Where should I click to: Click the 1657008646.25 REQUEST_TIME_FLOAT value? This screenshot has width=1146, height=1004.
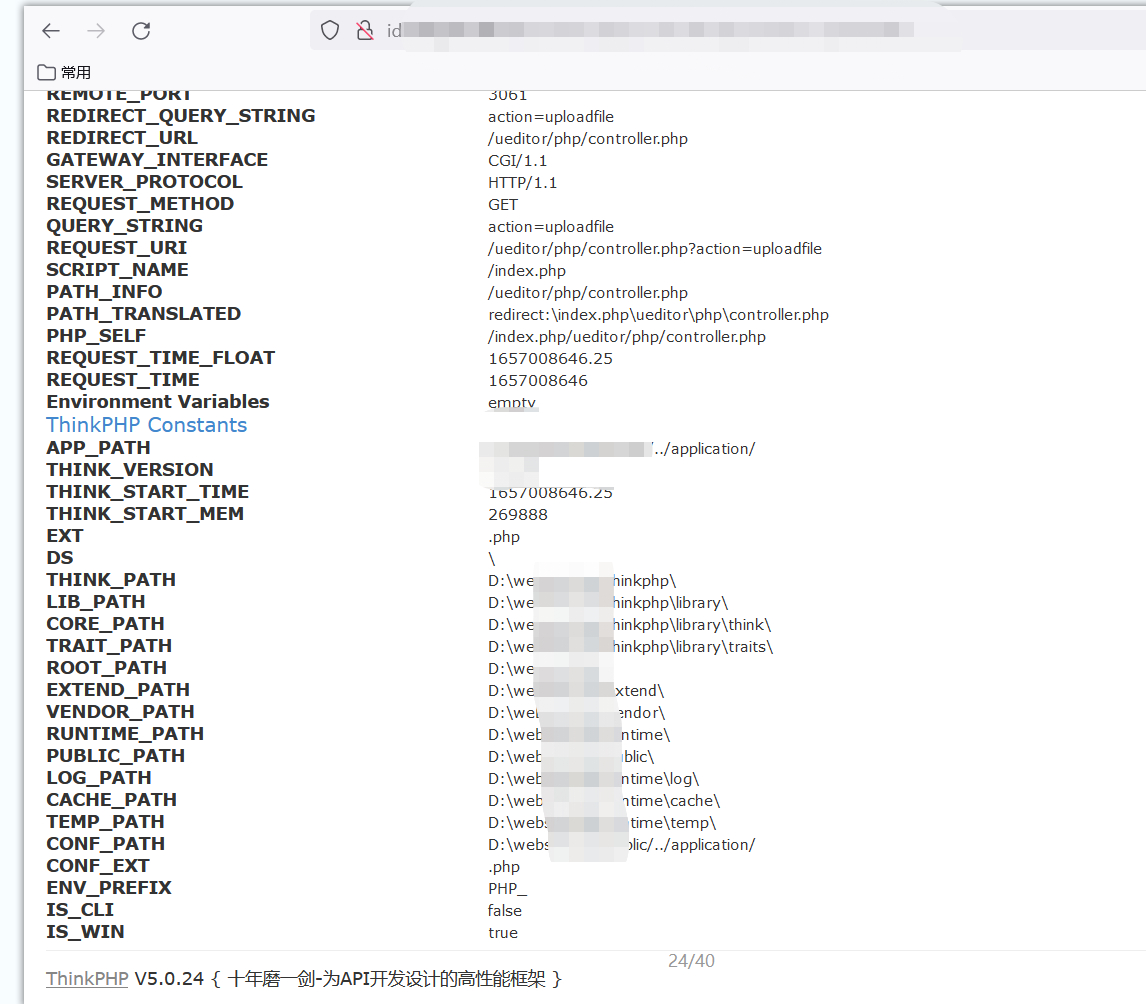tap(550, 358)
